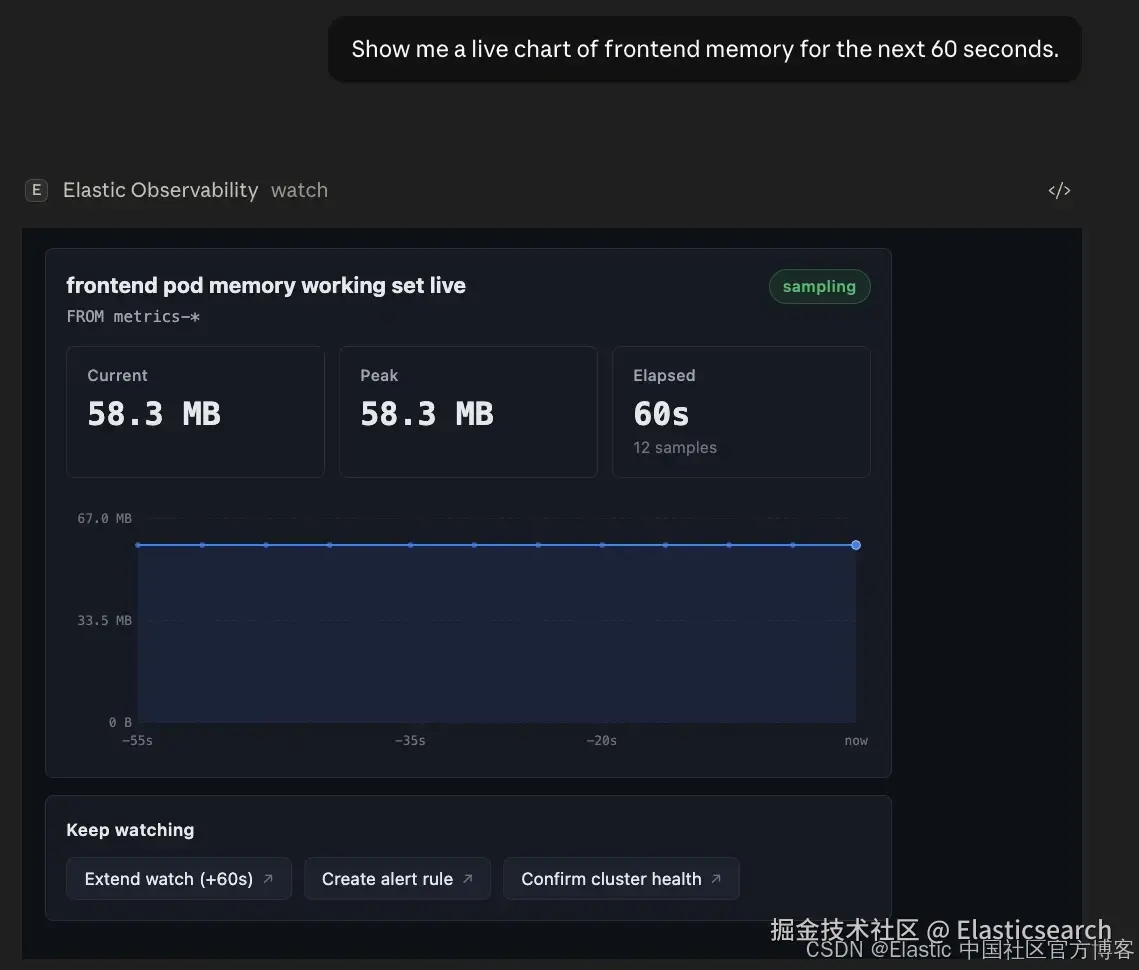Click the arrow icon on Extend watch

click(268, 879)
